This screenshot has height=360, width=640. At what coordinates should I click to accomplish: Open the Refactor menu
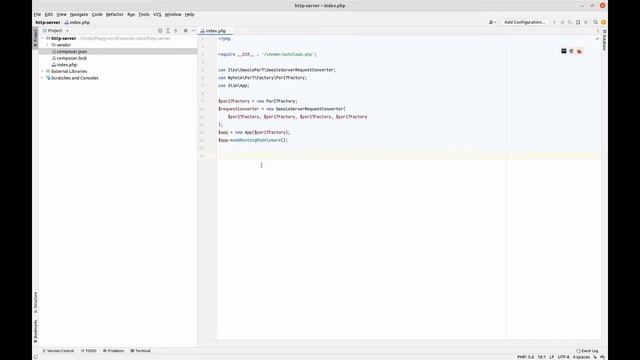pyautogui.click(x=115, y=14)
